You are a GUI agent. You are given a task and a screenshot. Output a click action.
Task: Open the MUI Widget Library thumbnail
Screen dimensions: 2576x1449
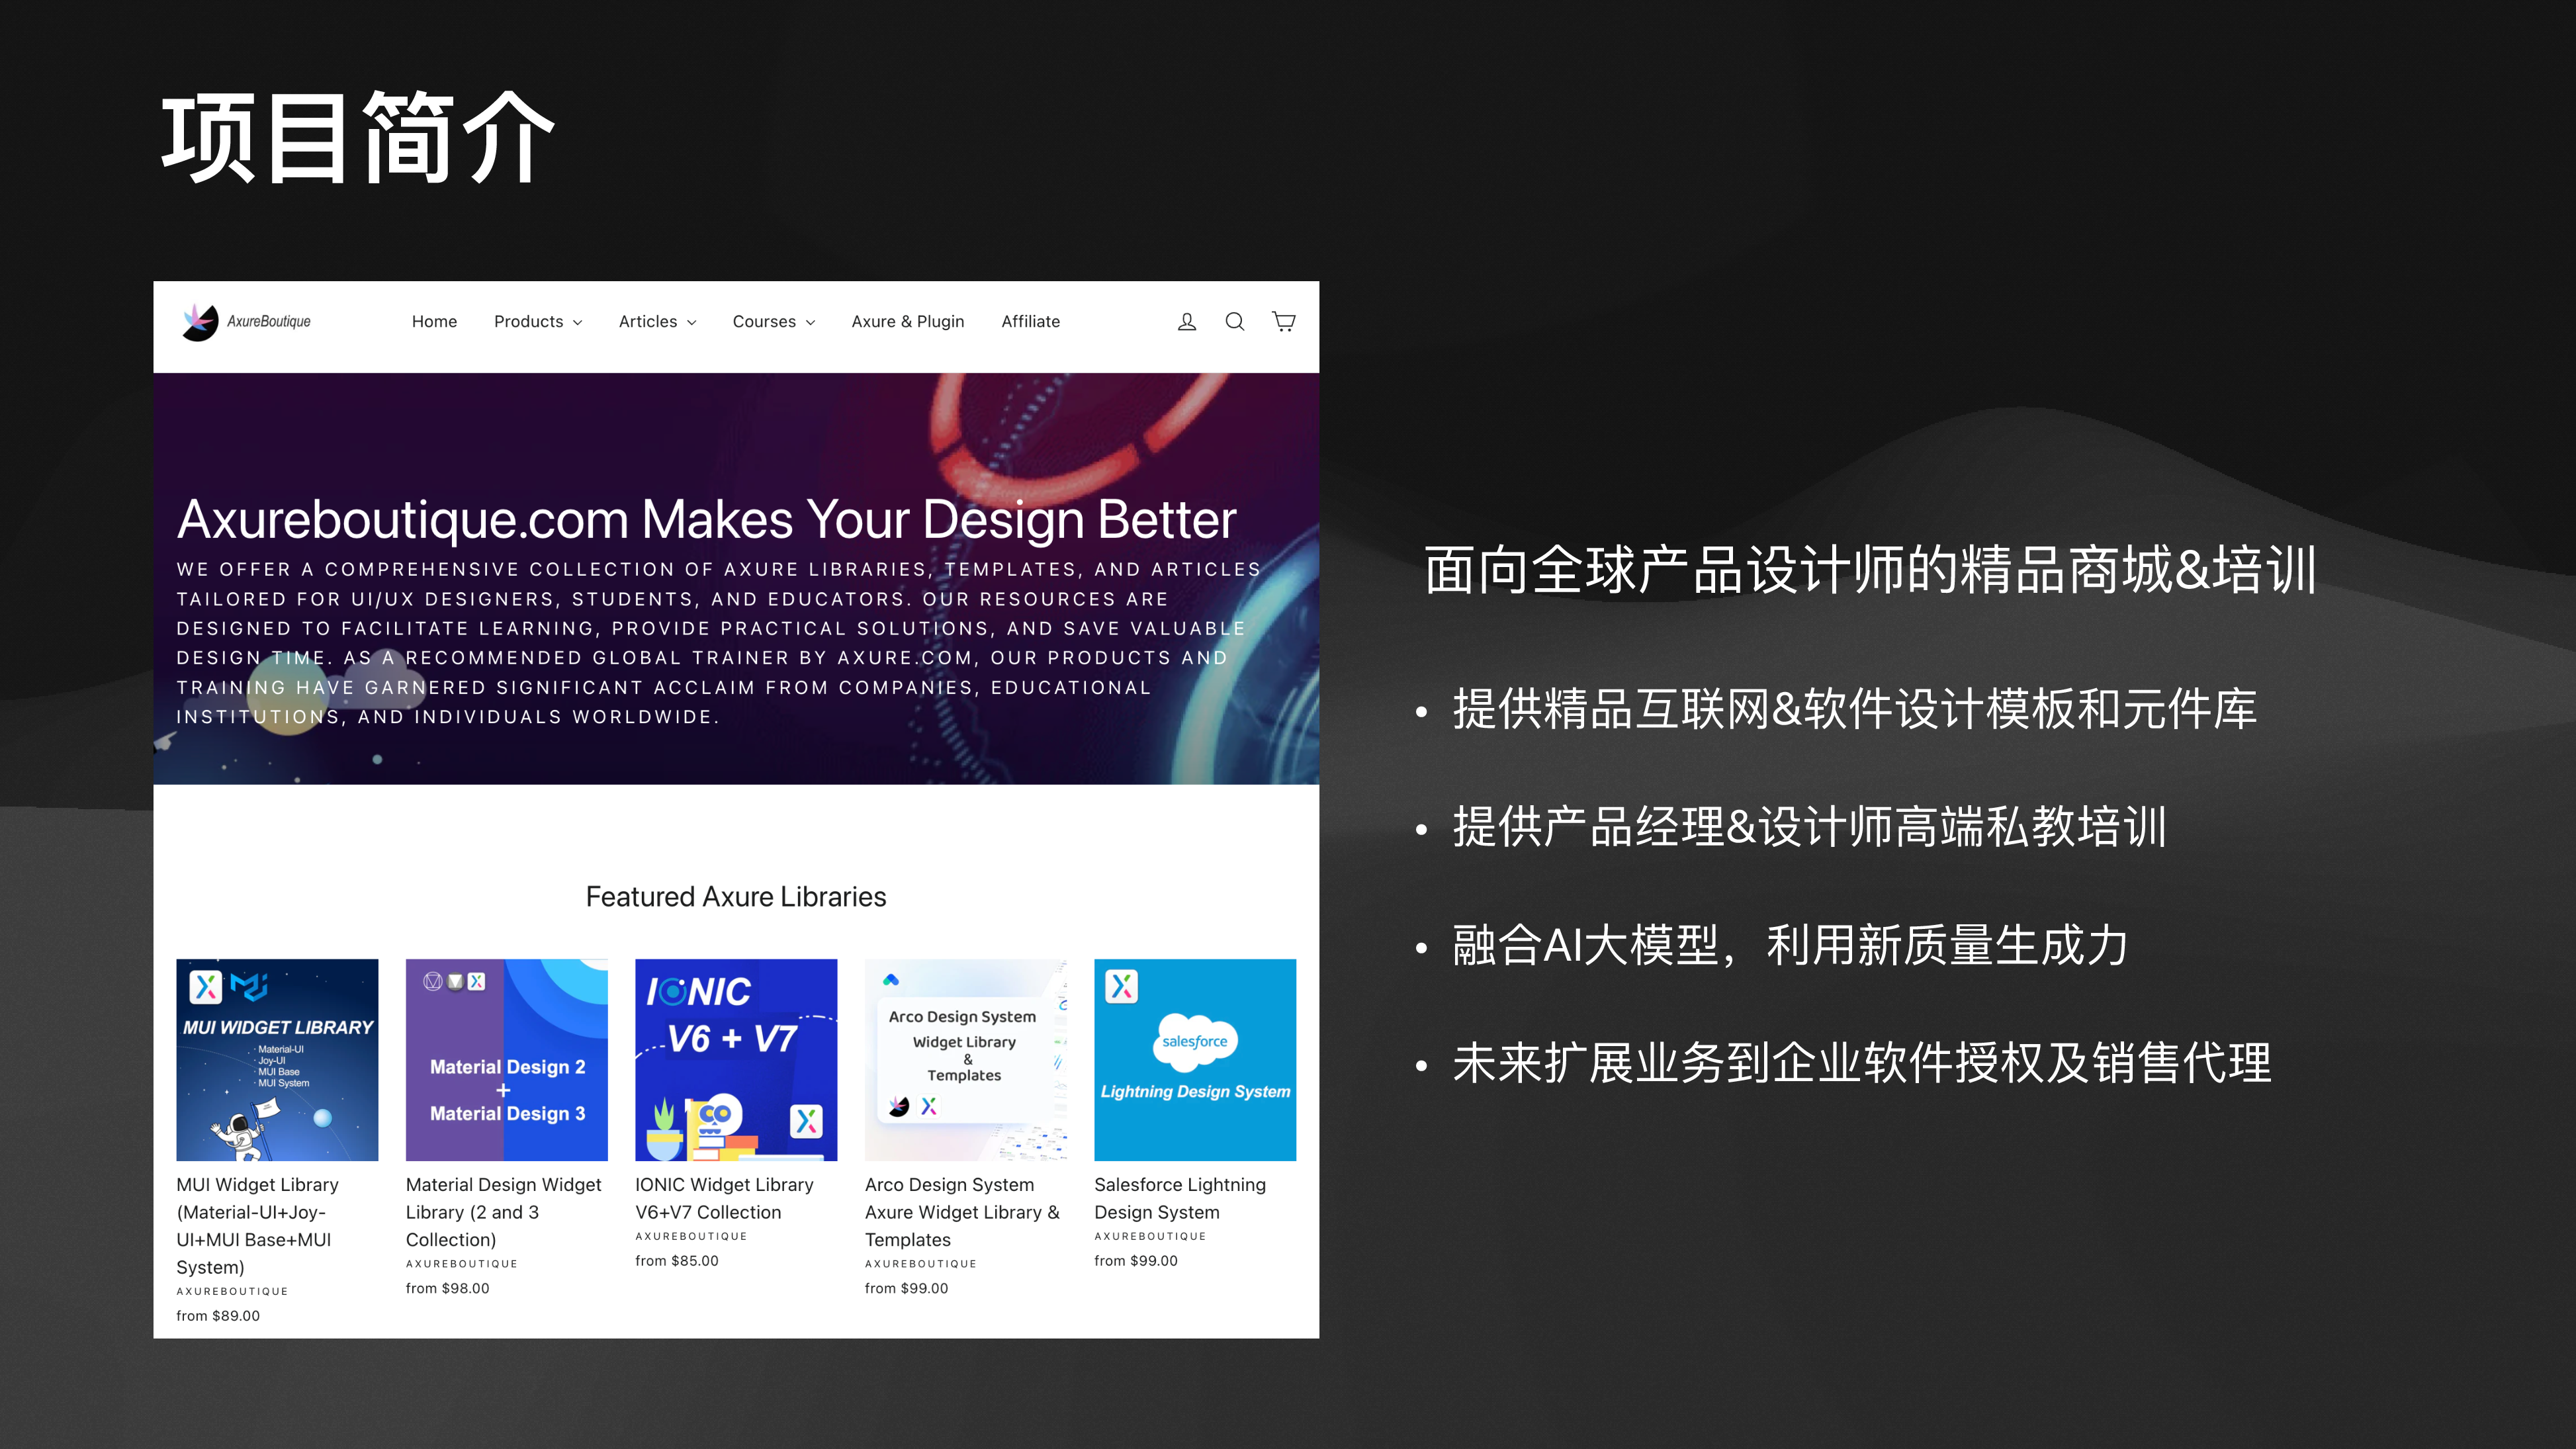point(277,1059)
